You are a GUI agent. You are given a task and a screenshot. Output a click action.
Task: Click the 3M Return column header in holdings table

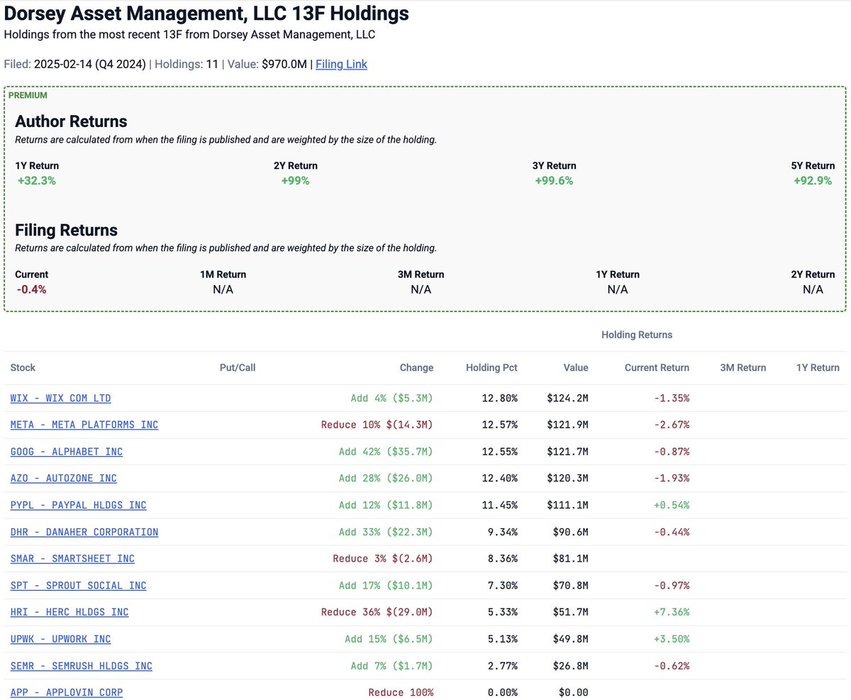coord(743,367)
